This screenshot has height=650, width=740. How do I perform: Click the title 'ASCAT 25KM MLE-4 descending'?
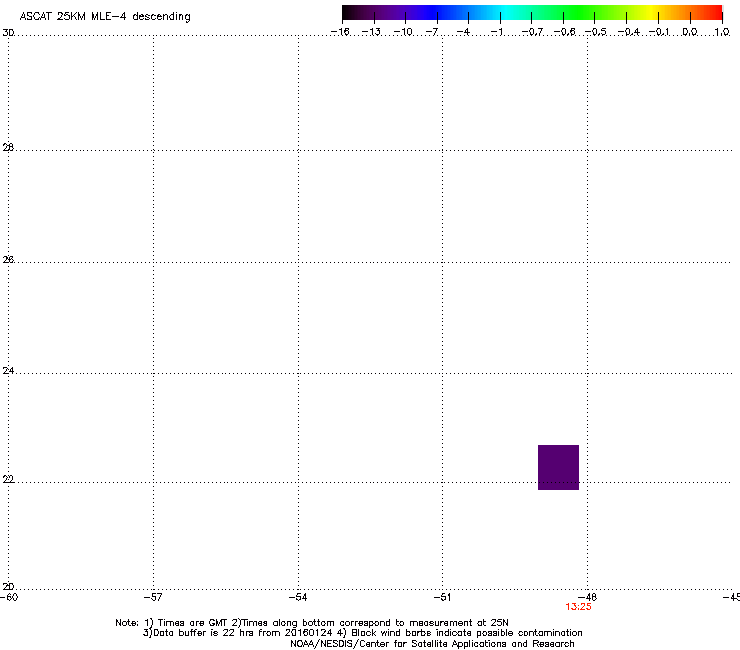pos(105,17)
